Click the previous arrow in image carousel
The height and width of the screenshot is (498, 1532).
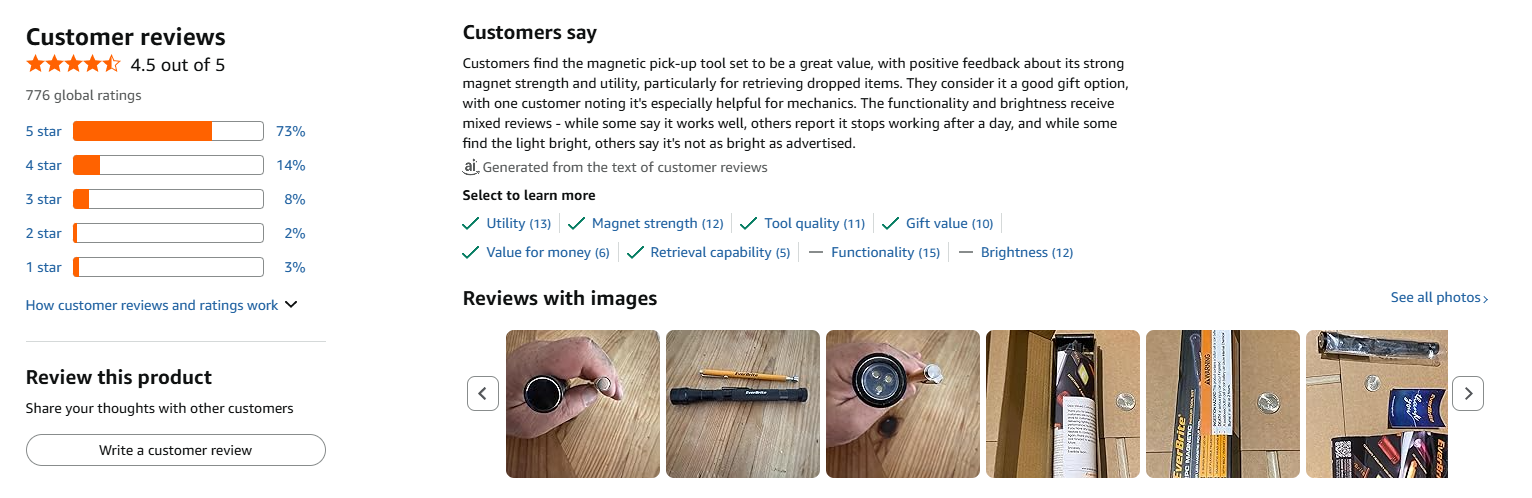(x=482, y=393)
